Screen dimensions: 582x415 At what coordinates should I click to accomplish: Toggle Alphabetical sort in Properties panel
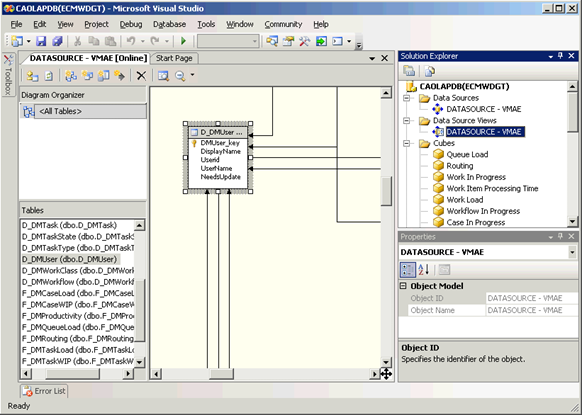tap(424, 270)
